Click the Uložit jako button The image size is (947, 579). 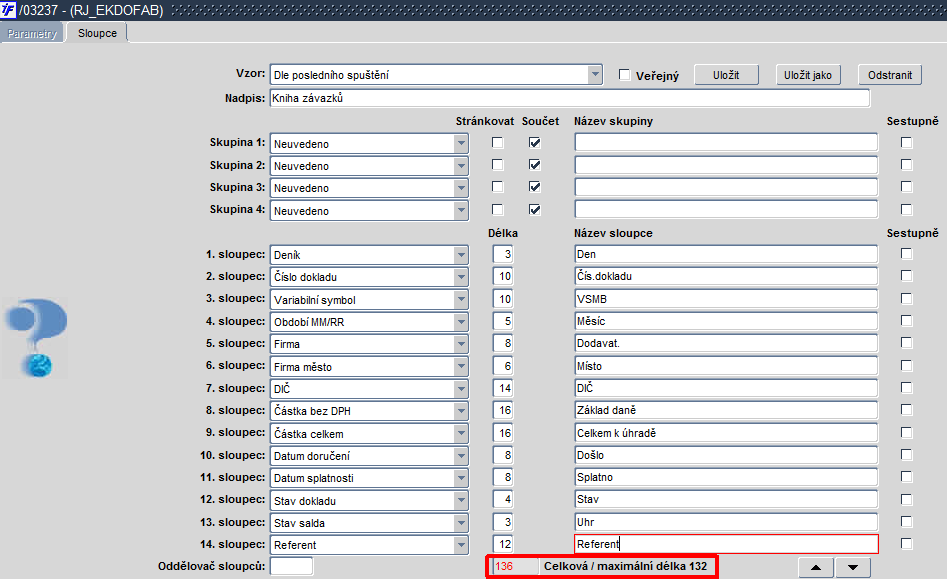click(807, 75)
